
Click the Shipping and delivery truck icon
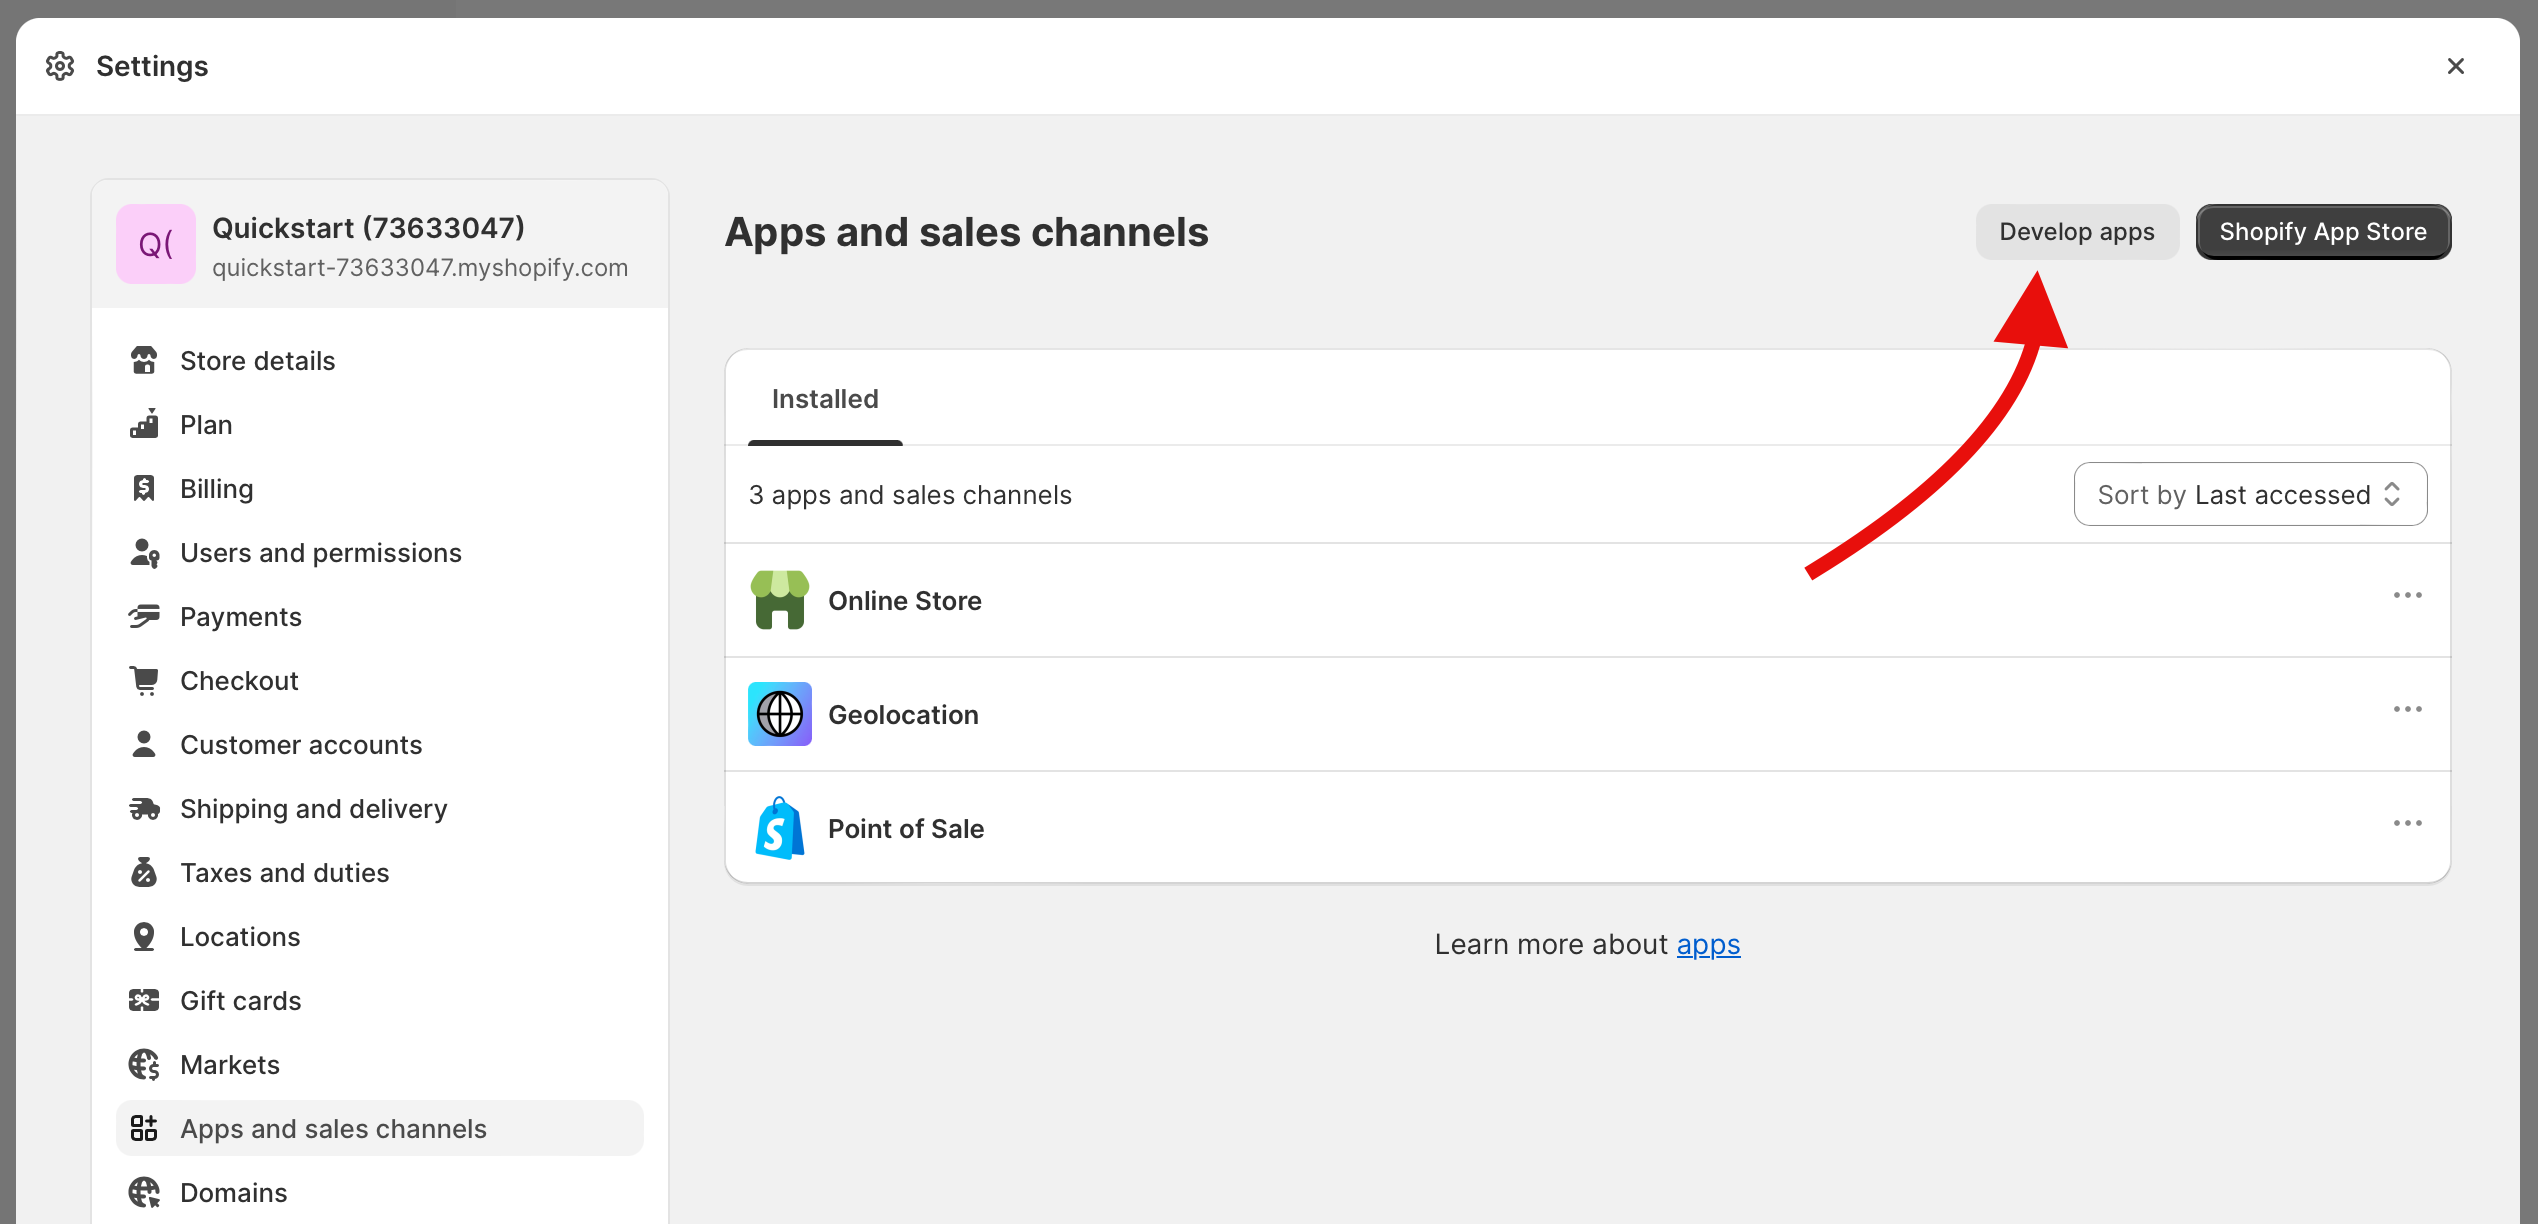pos(144,809)
